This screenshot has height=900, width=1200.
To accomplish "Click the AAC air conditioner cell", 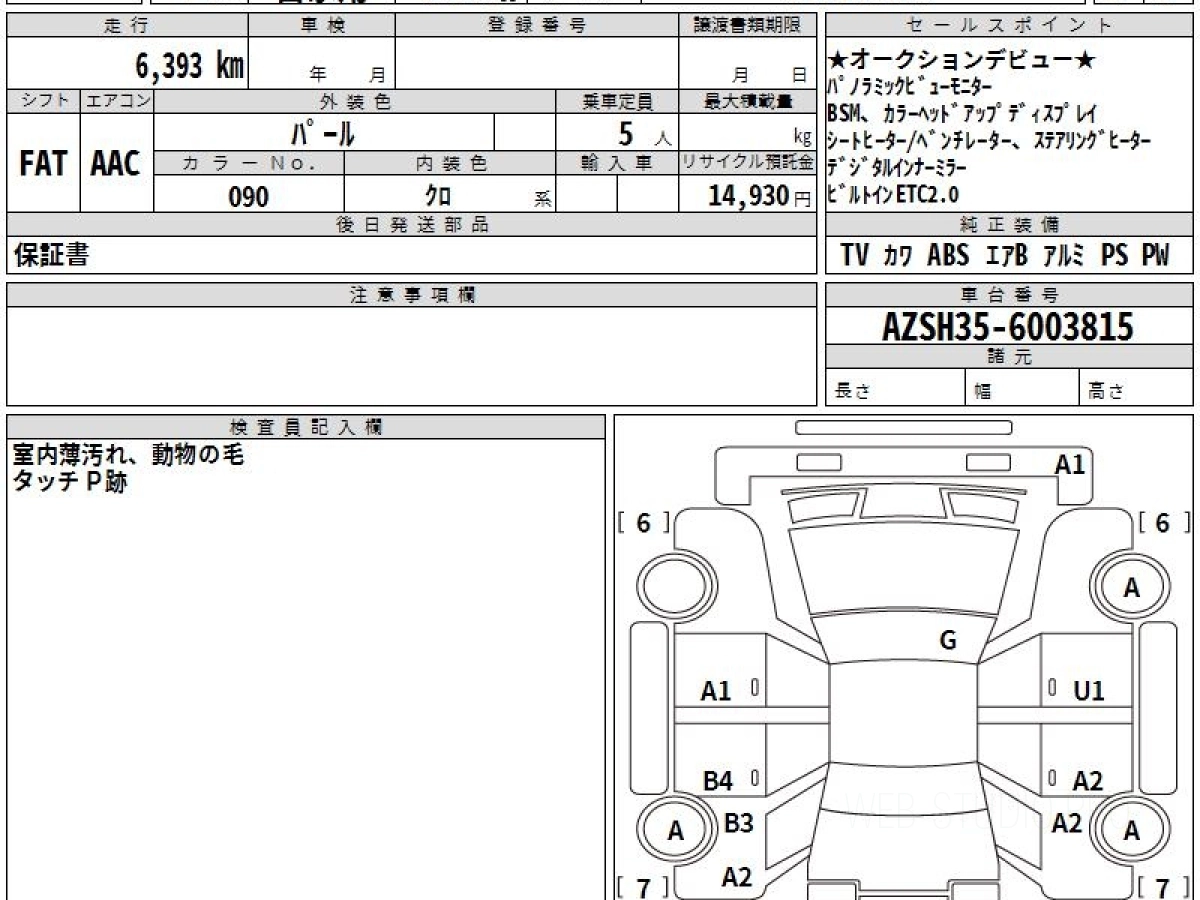I will coord(116,164).
